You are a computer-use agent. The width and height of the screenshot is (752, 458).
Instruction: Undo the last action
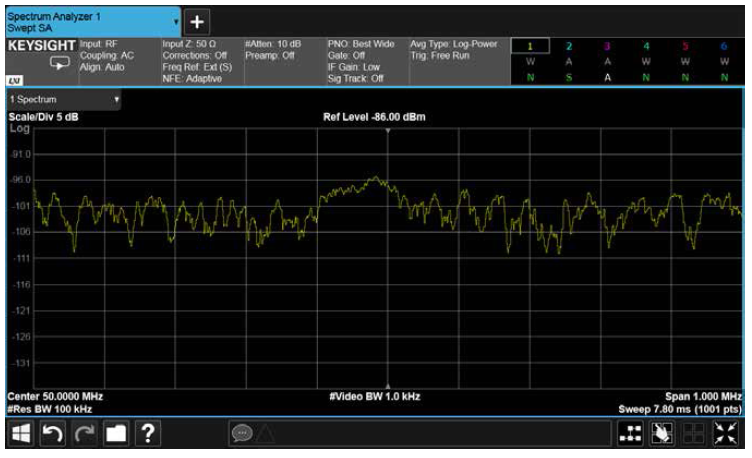(53, 434)
